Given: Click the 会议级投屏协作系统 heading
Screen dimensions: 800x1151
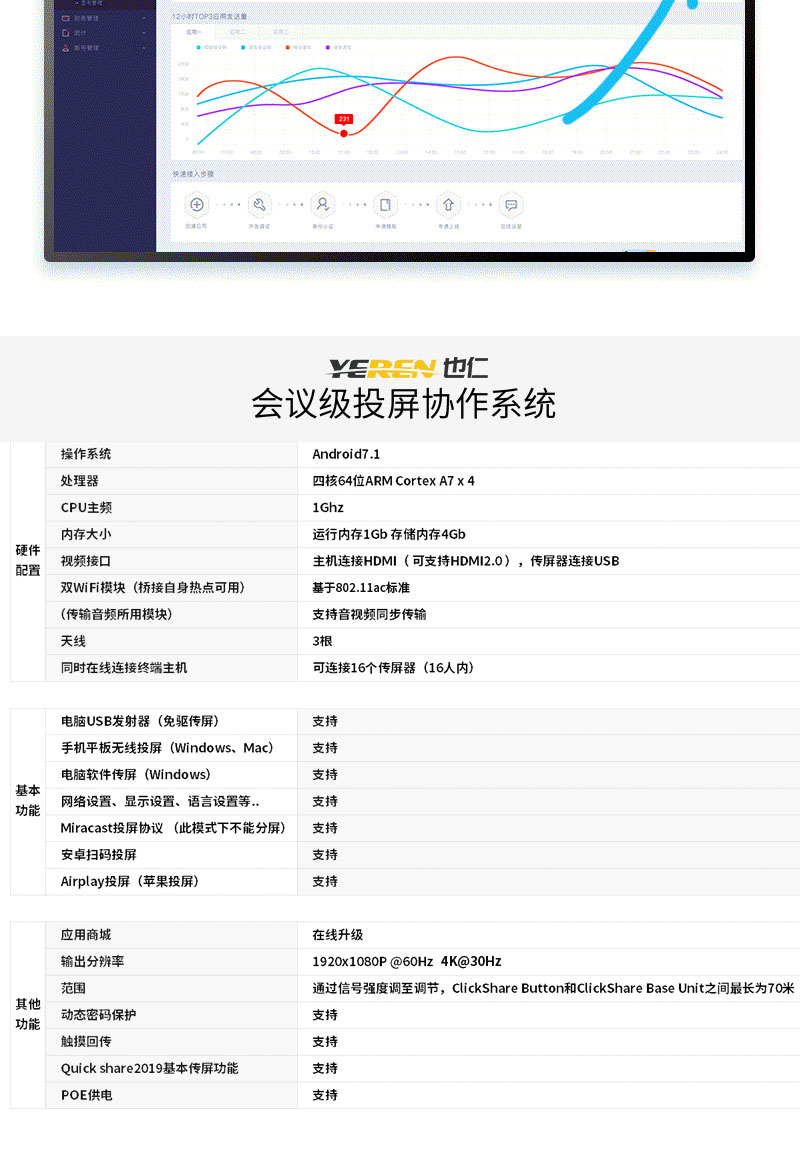Looking at the screenshot, I should pos(403,404).
